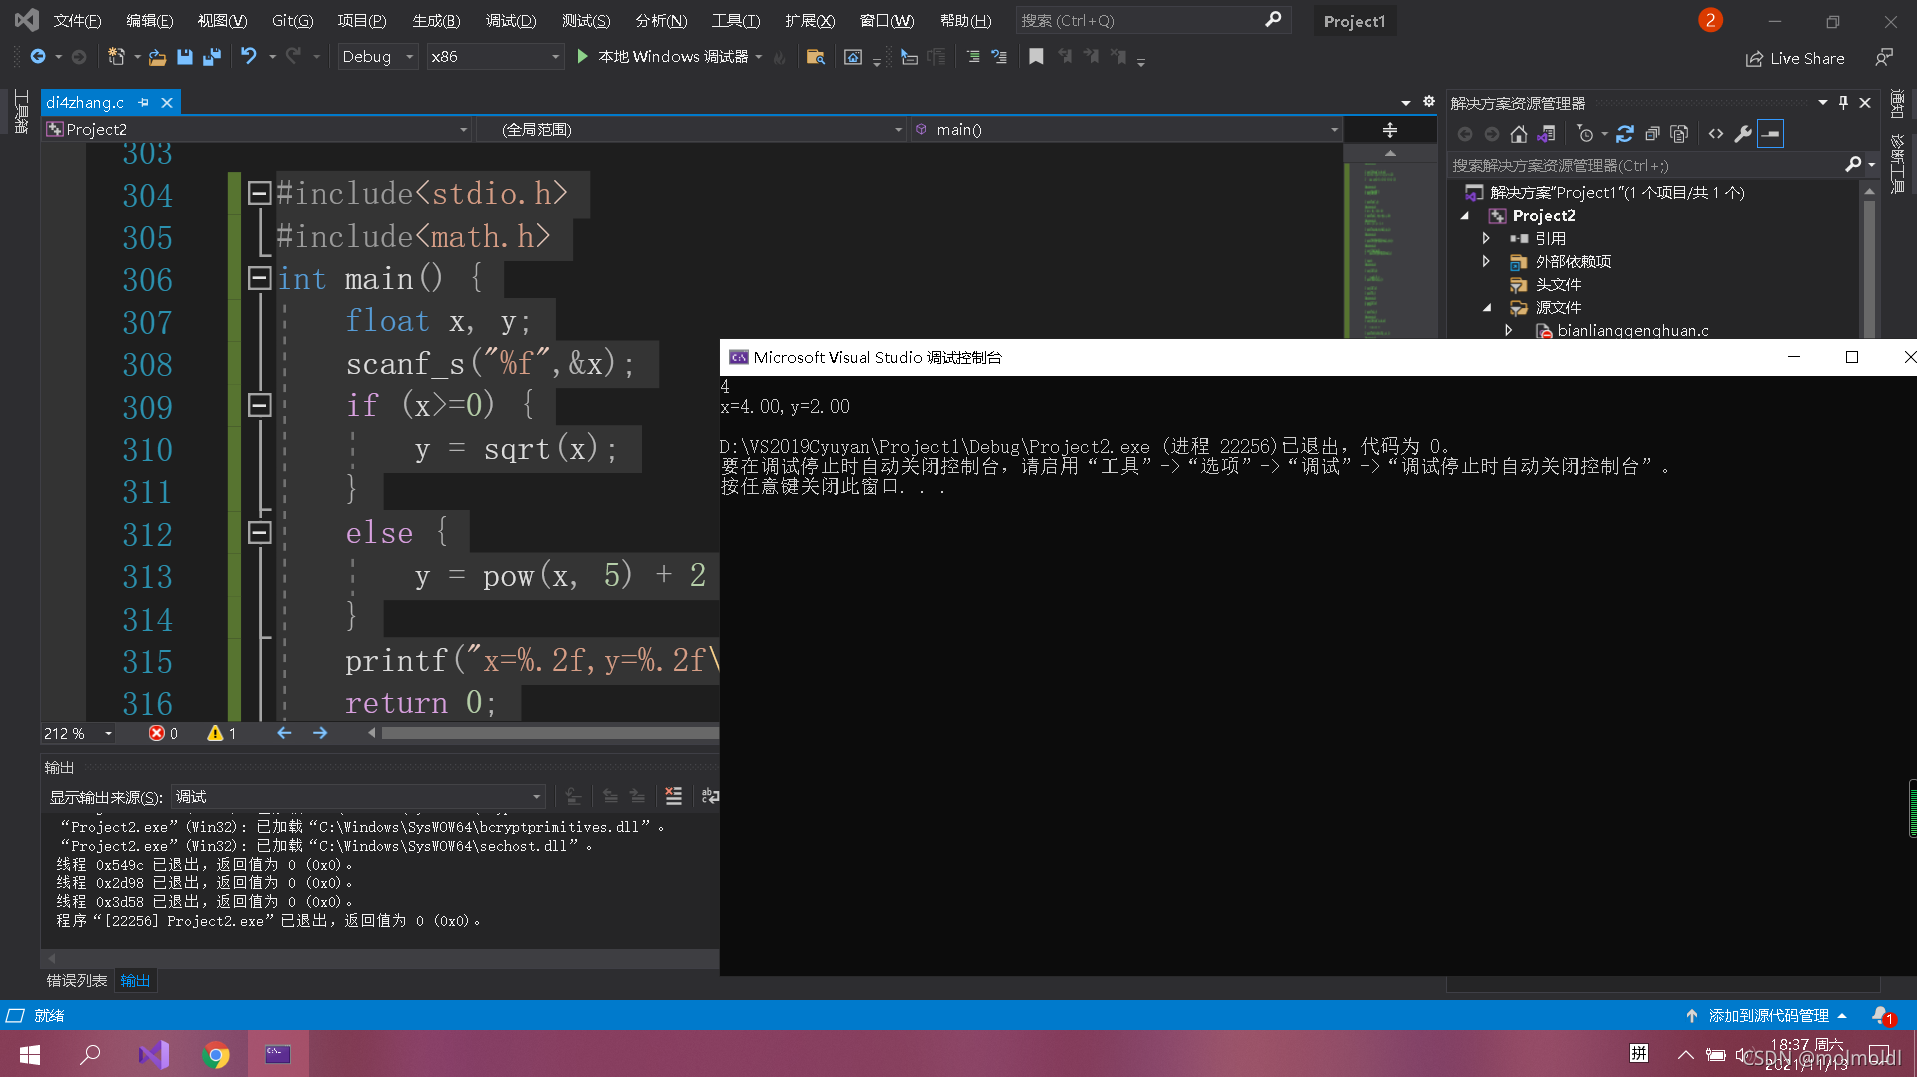Split the editor with the split icon
This screenshot has width=1917, height=1077.
1389,130
